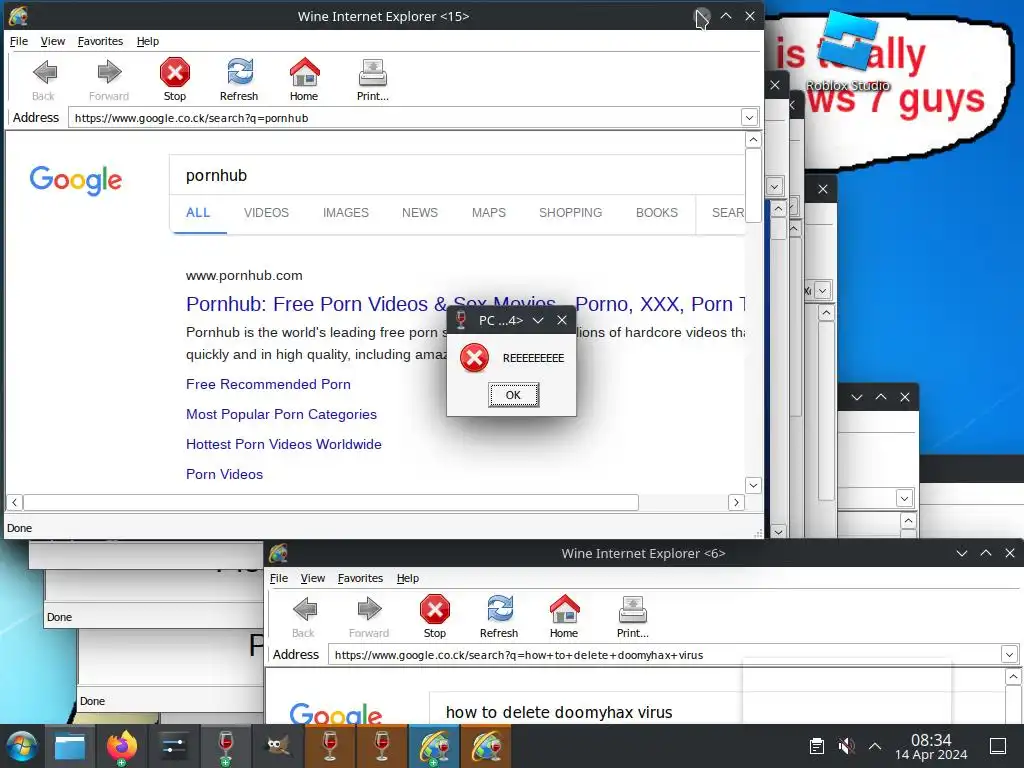Open Help menu in Internet Explorer <6>
This screenshot has height=768, width=1024.
[x=408, y=578]
